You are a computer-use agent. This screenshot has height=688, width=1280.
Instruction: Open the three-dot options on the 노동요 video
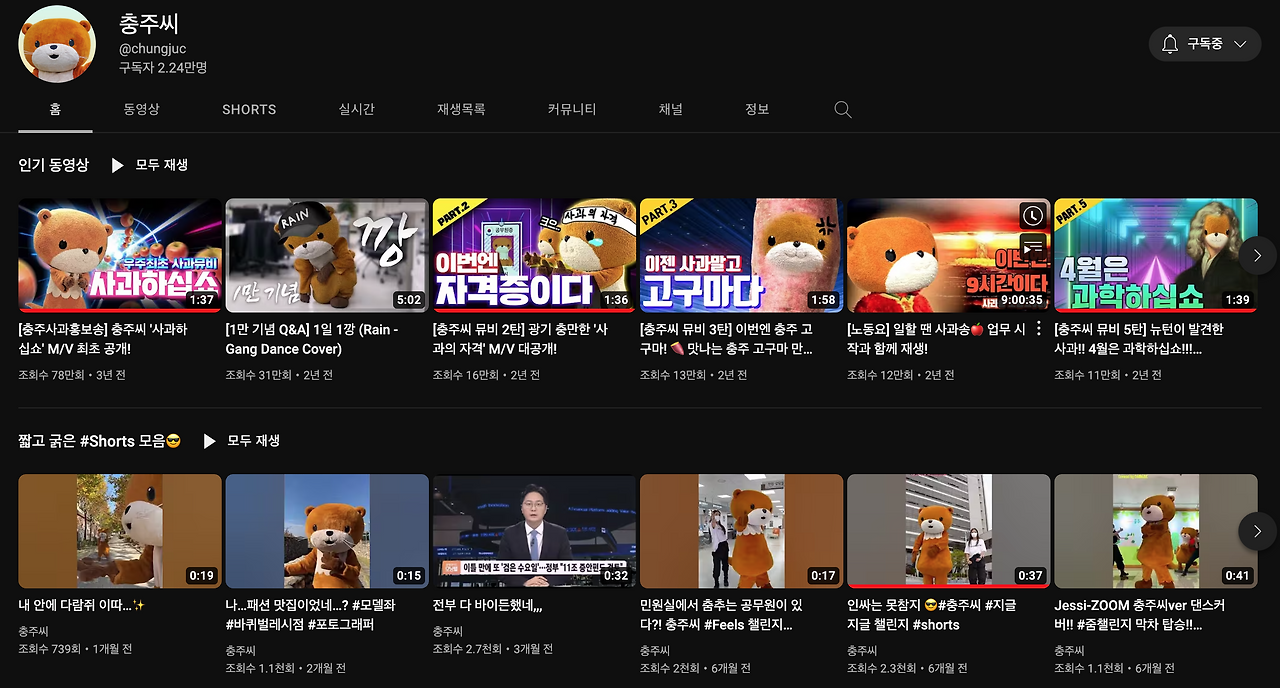(x=1039, y=330)
